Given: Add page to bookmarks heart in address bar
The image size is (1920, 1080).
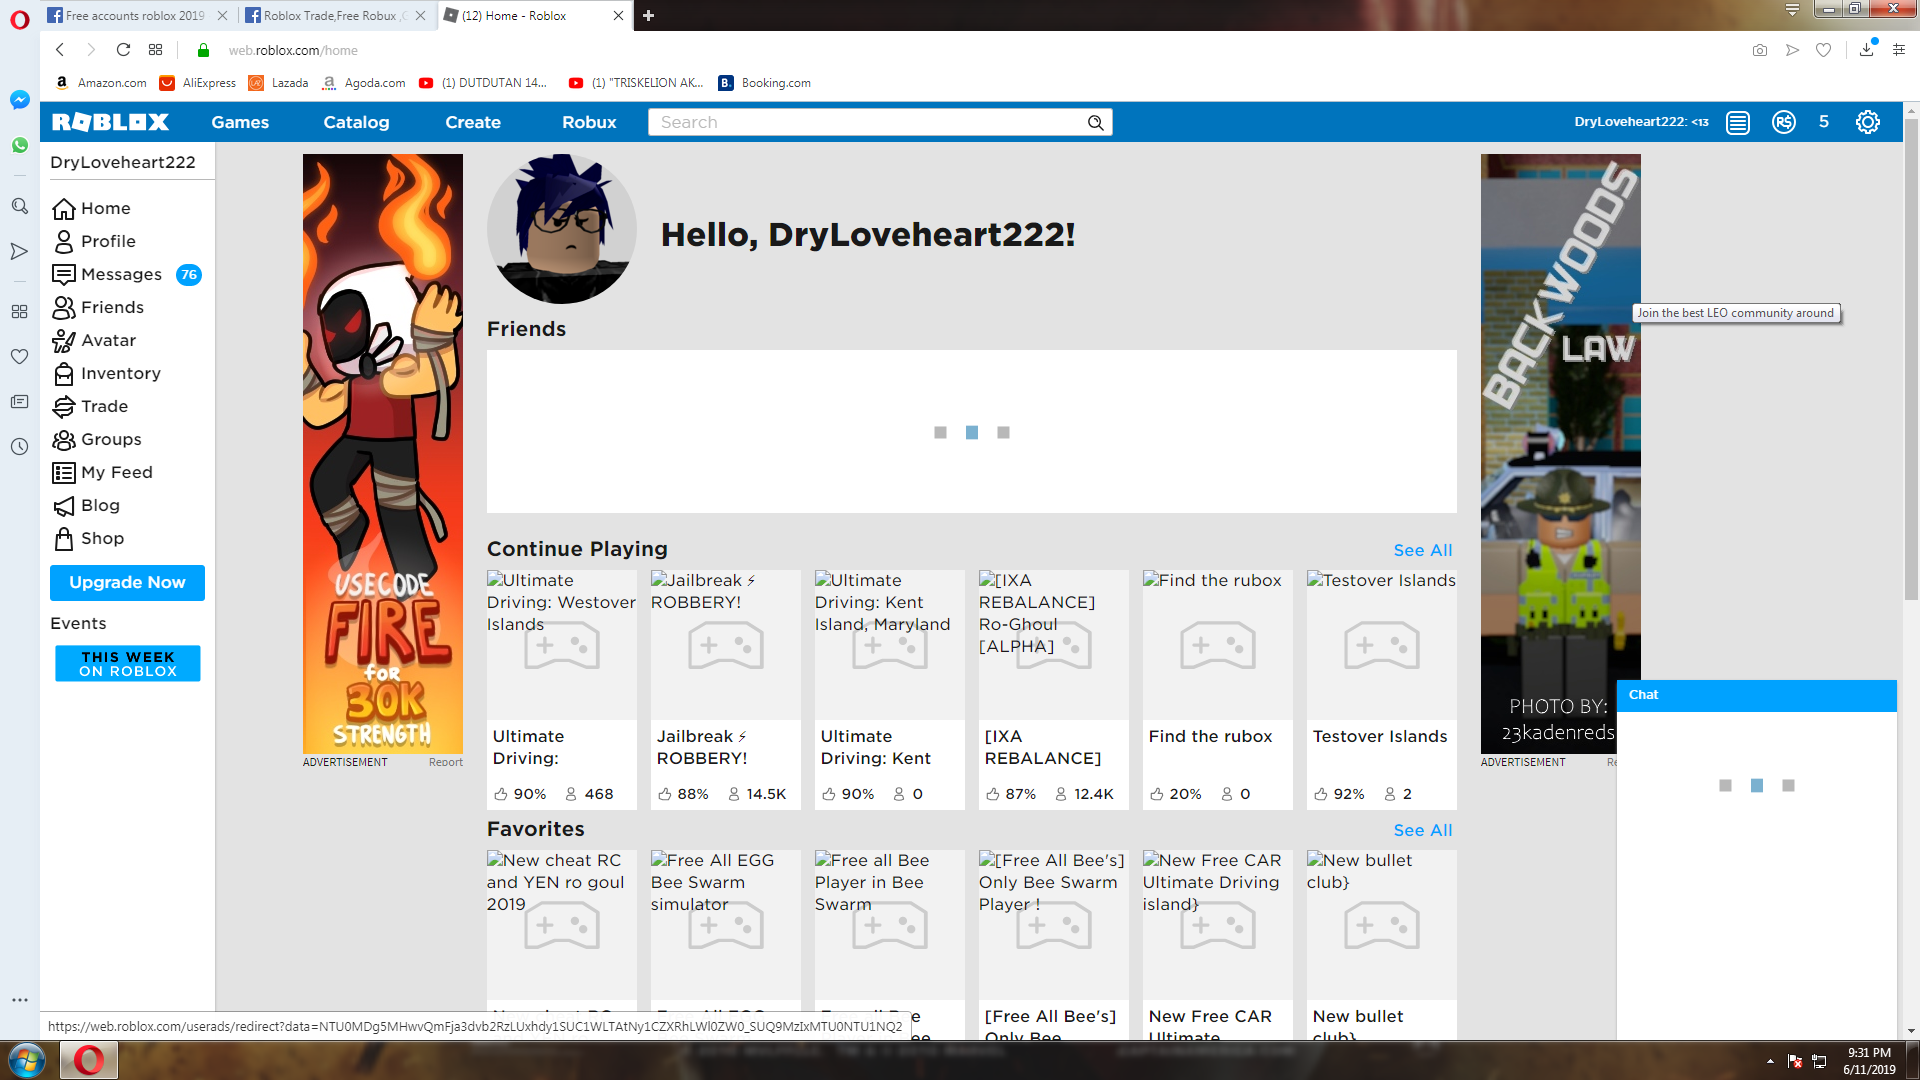Looking at the screenshot, I should pos(1824,50).
